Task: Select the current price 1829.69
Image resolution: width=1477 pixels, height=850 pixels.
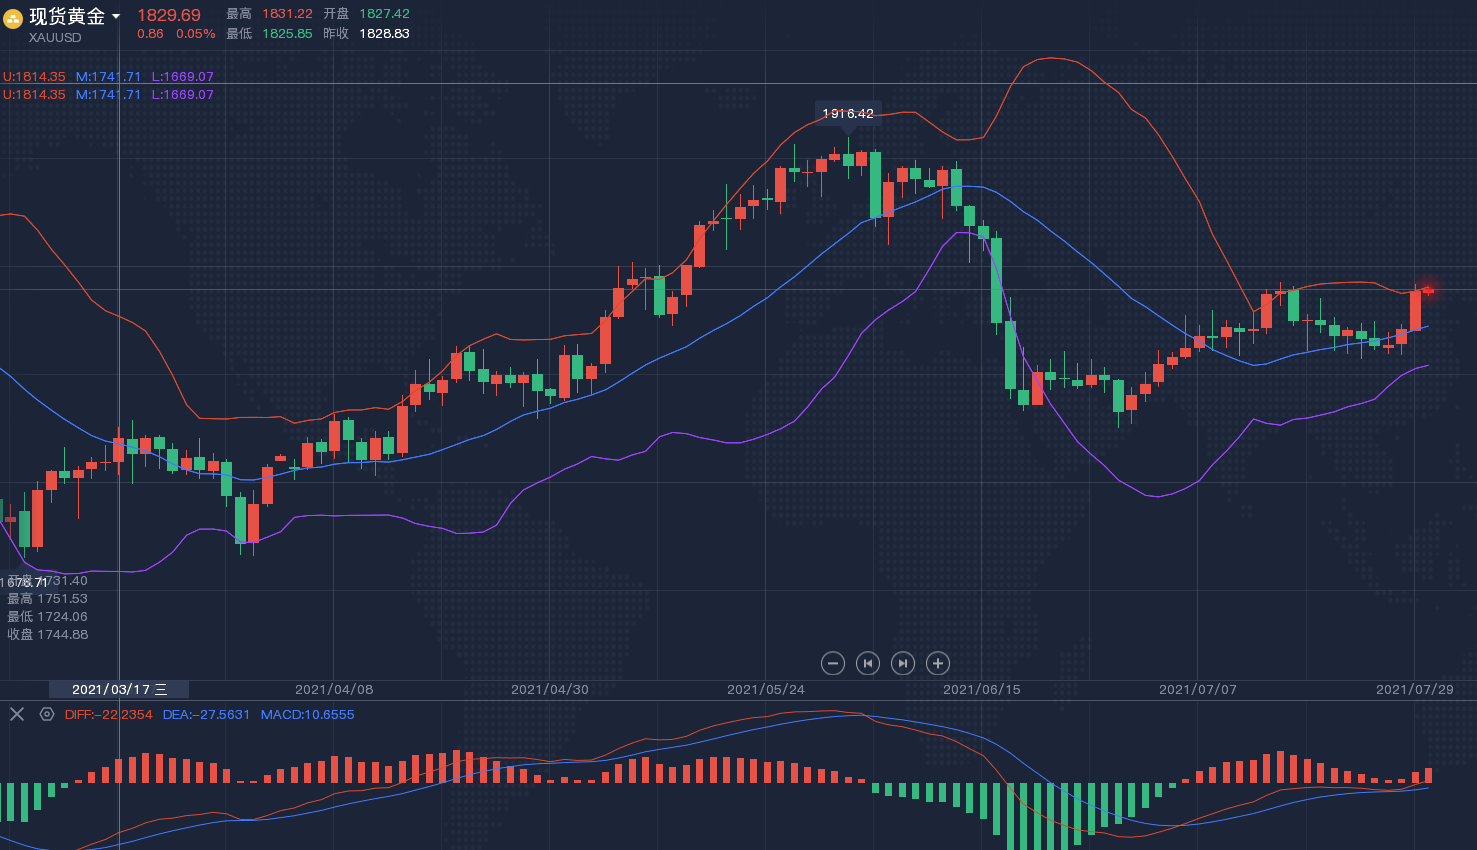Action: [x=169, y=15]
